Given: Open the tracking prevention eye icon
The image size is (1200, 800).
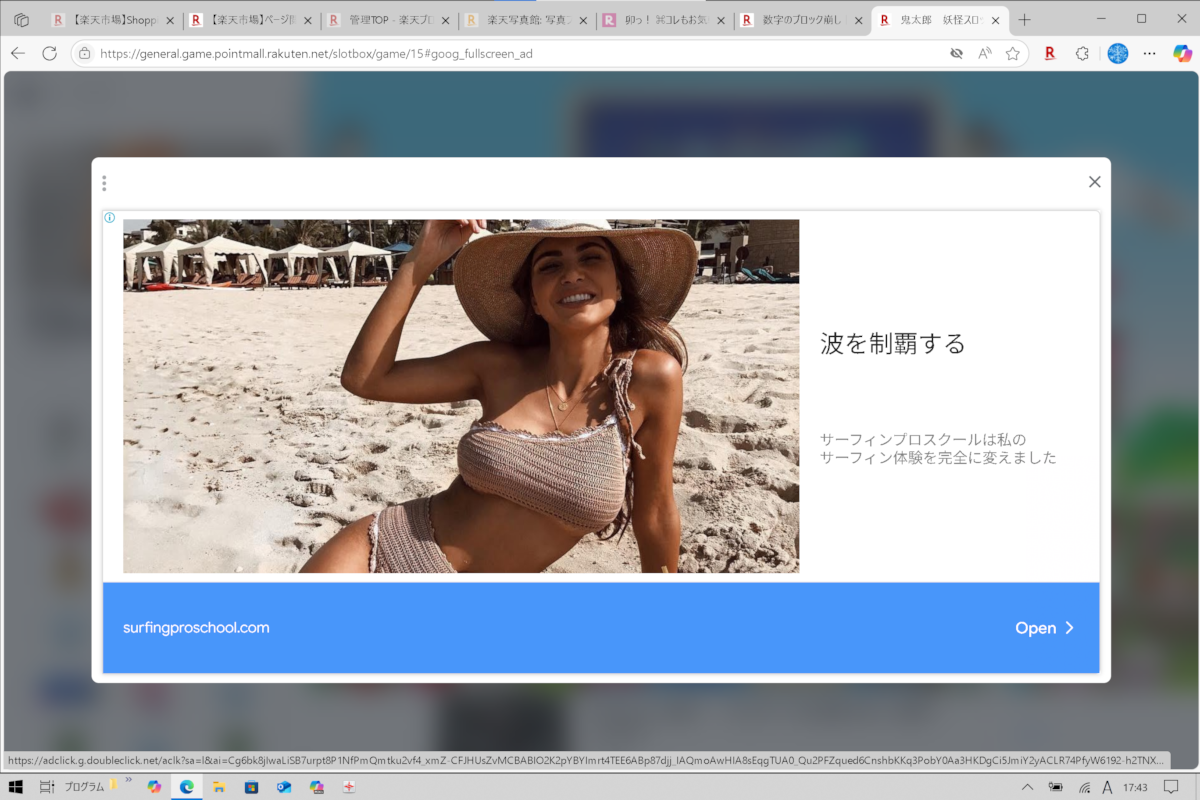Looking at the screenshot, I should 956,54.
